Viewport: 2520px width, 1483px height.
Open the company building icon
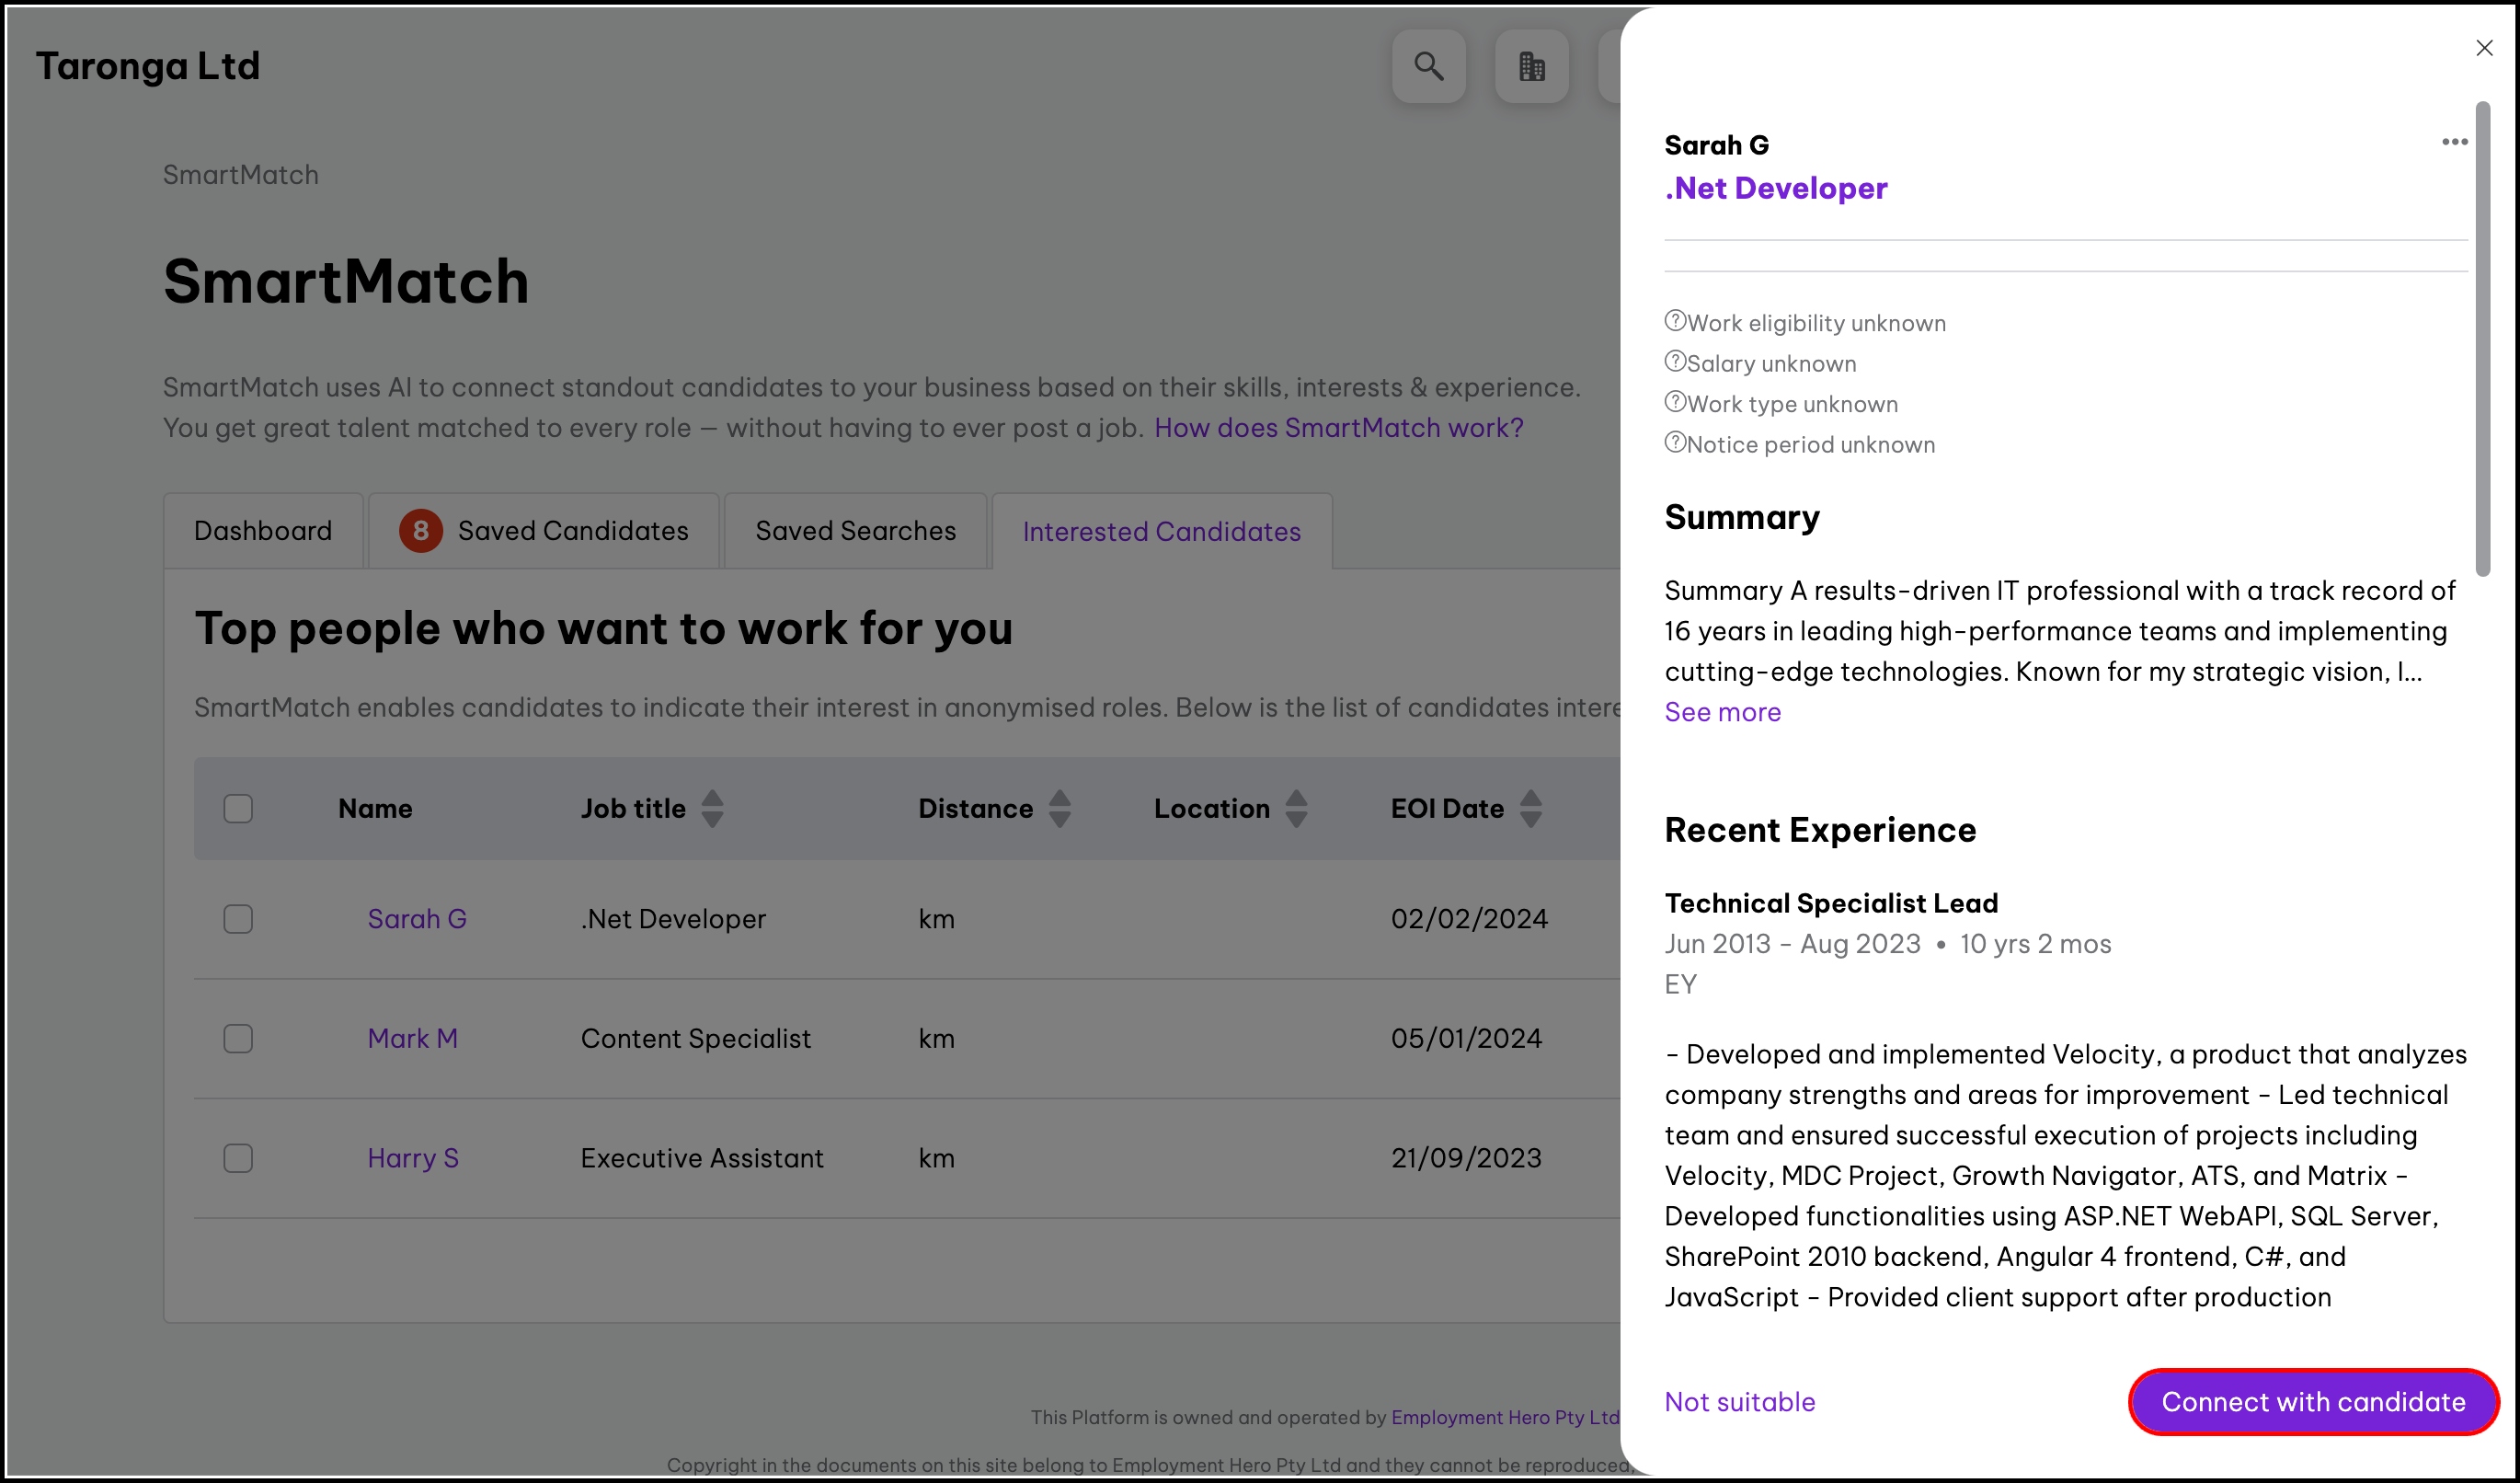pos(1531,66)
